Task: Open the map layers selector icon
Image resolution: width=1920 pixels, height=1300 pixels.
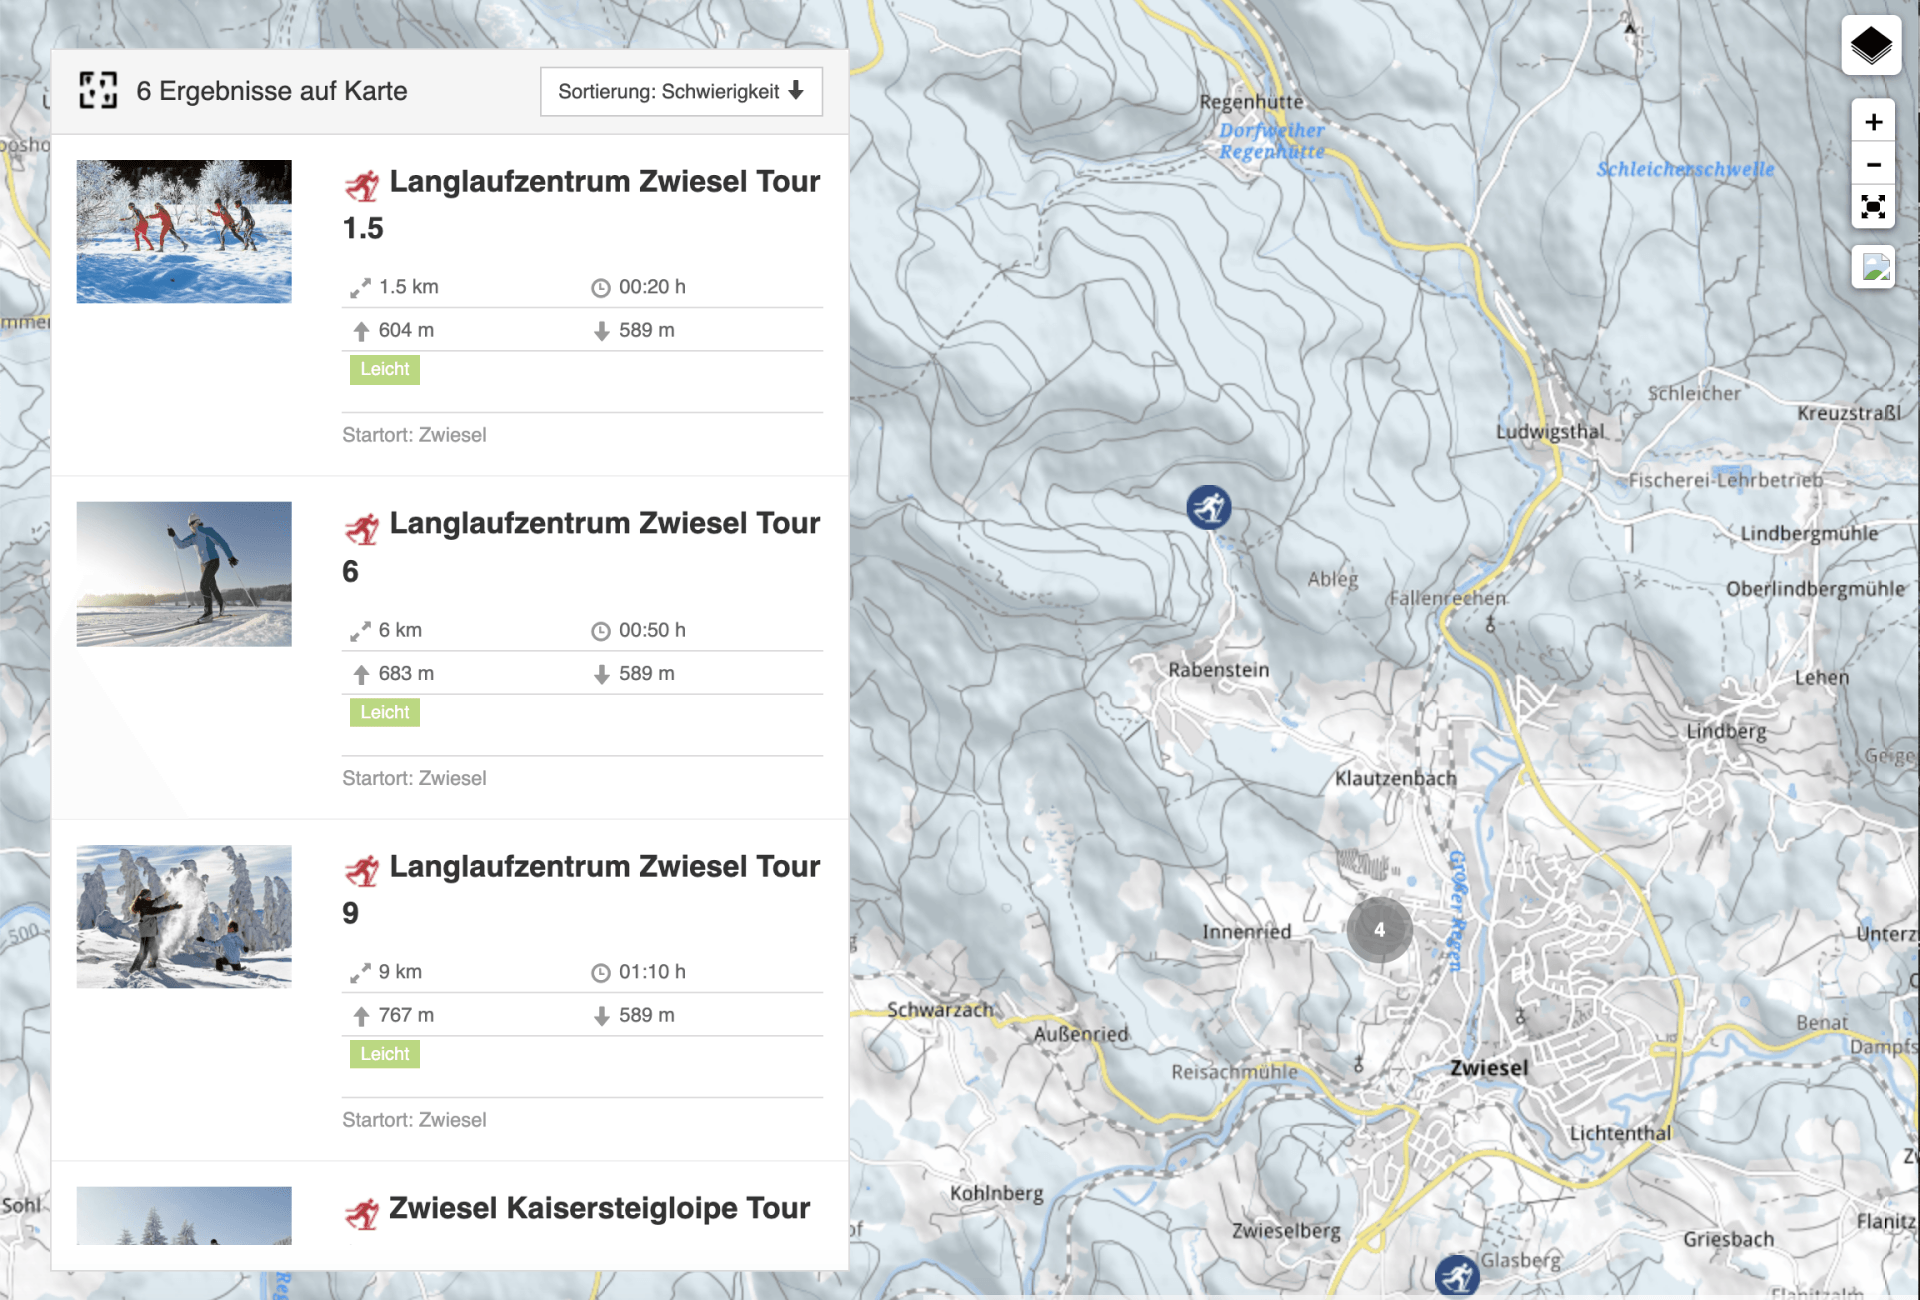Action: pyautogui.click(x=1871, y=46)
